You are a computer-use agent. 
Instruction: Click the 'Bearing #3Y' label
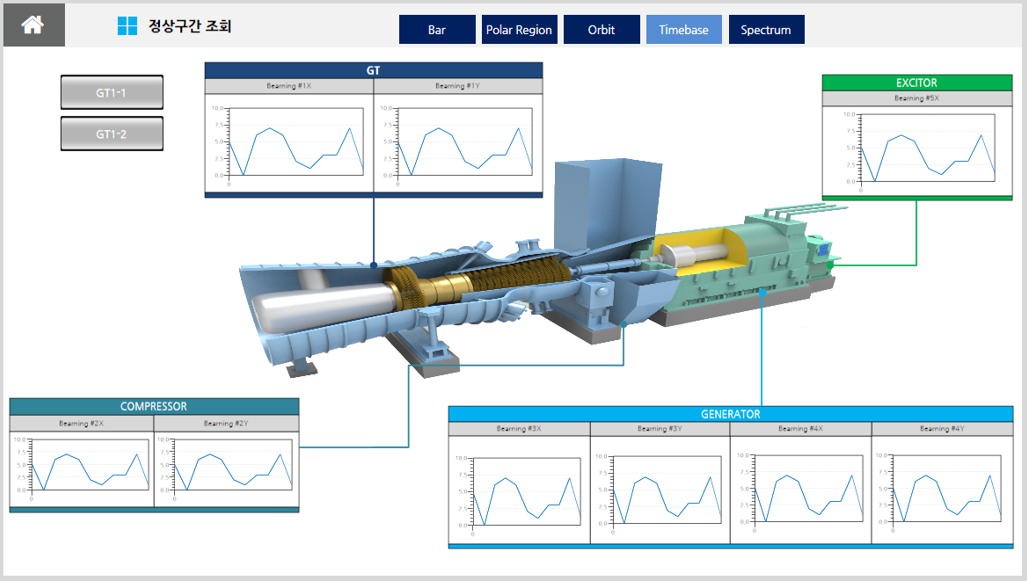click(660, 428)
